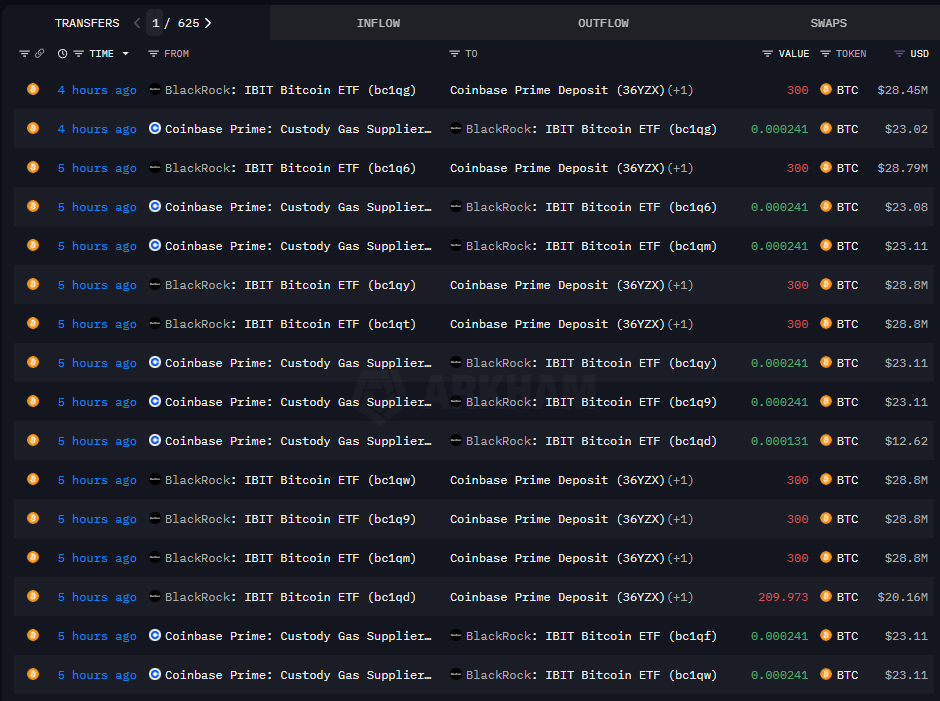This screenshot has height=701, width=940.
Task: Open the TIME column filter icon
Action: [79, 54]
